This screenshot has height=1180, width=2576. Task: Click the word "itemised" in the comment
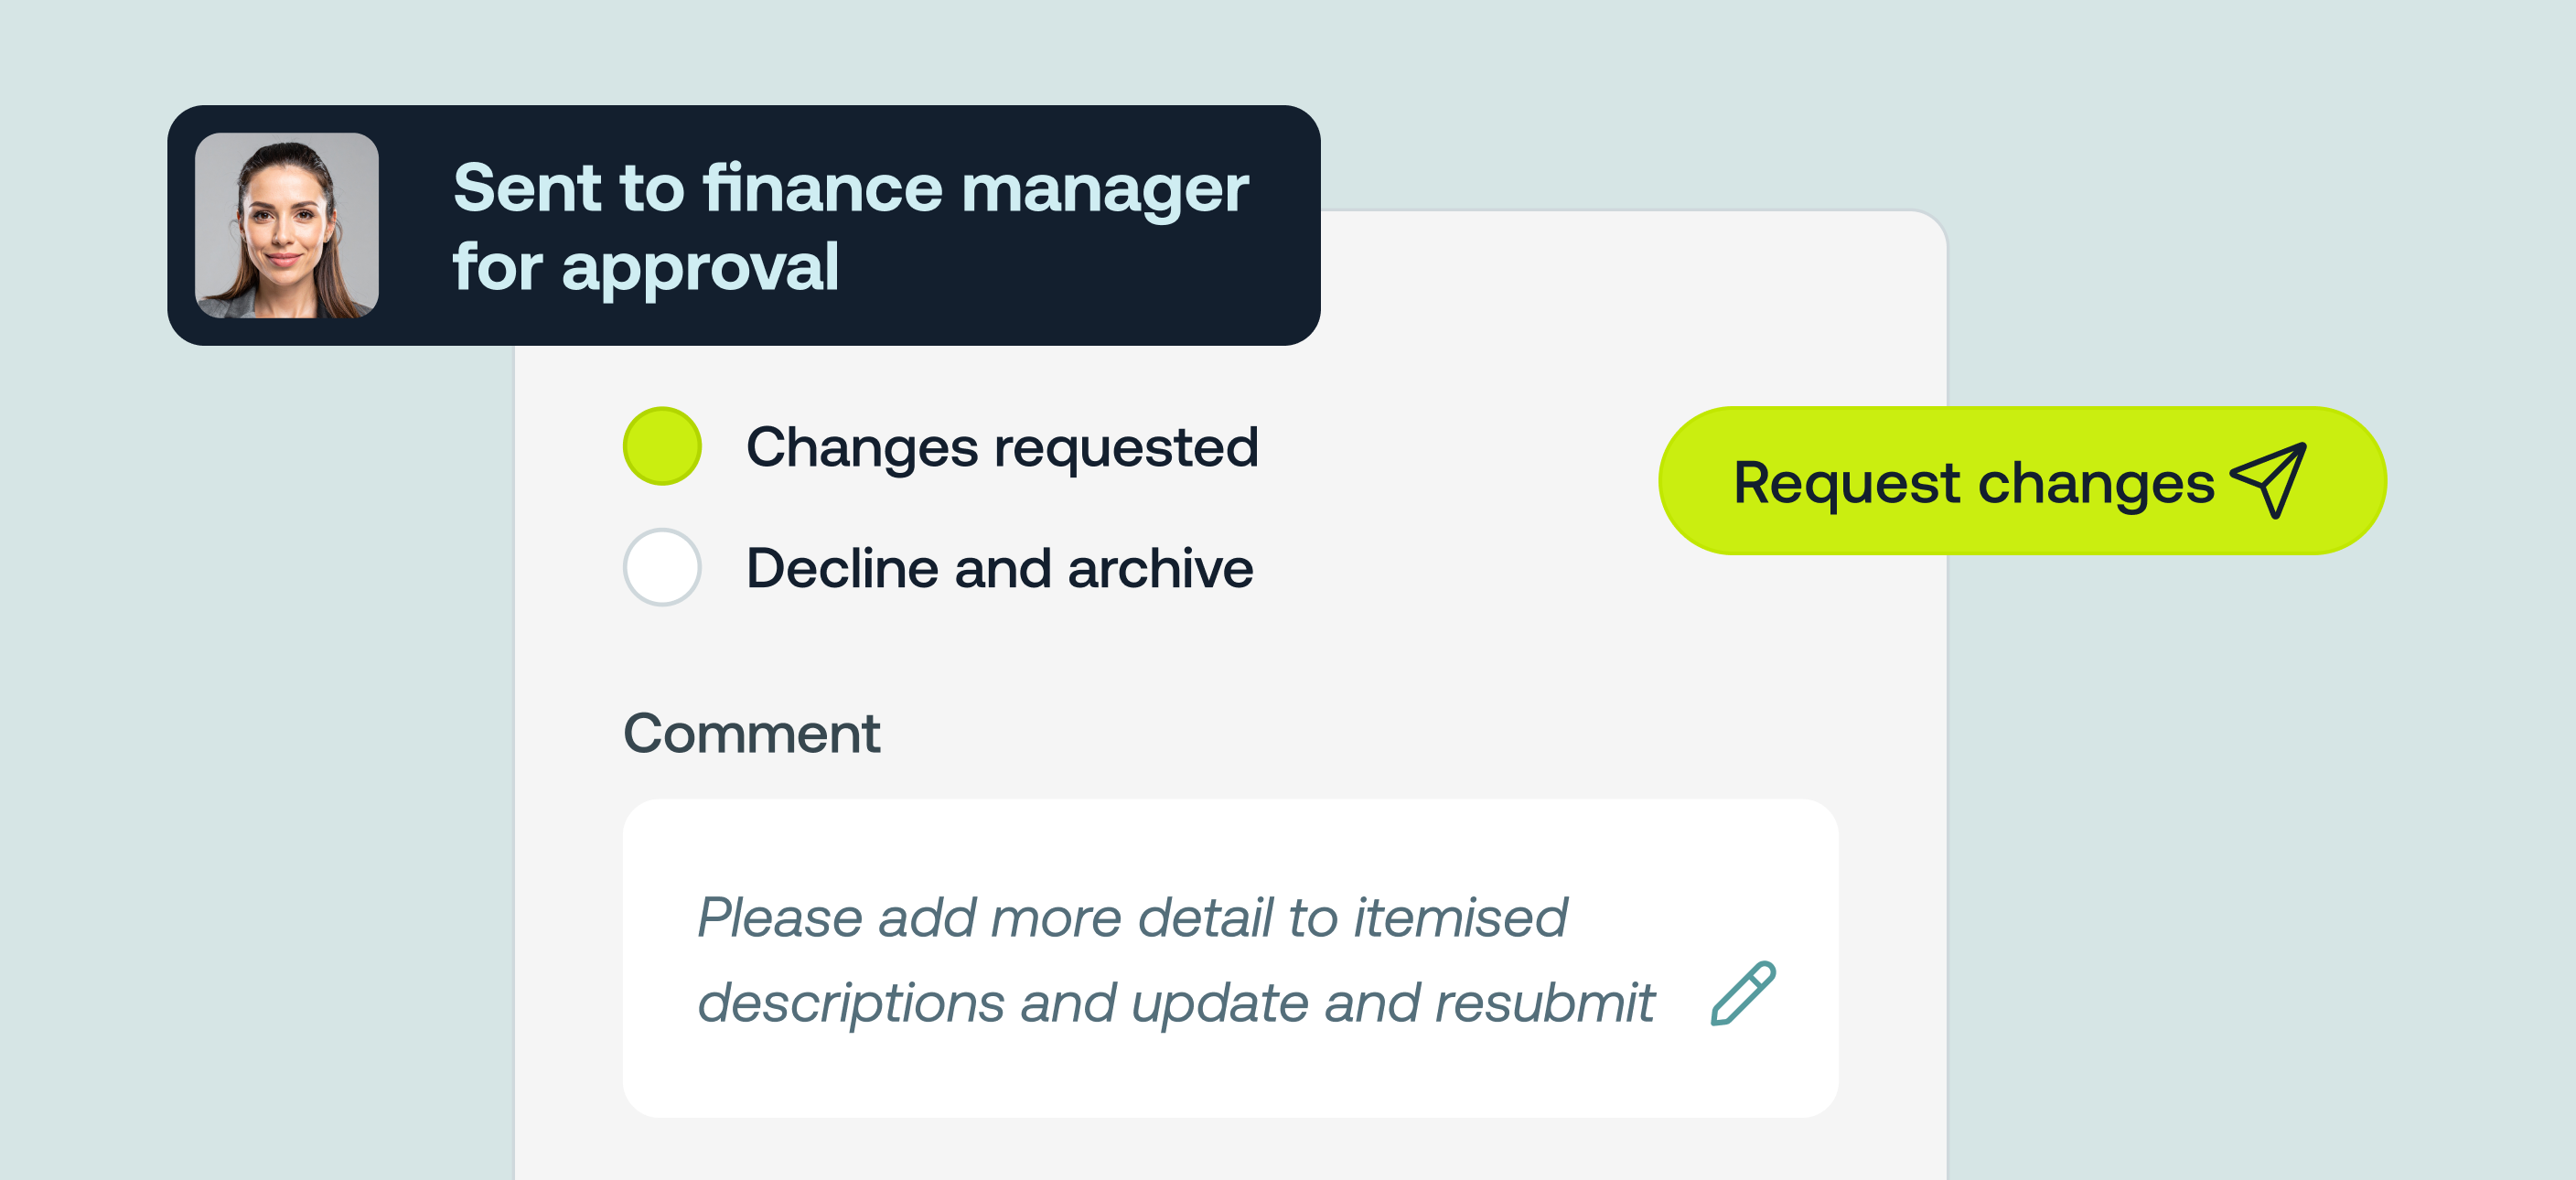pos(1460,917)
